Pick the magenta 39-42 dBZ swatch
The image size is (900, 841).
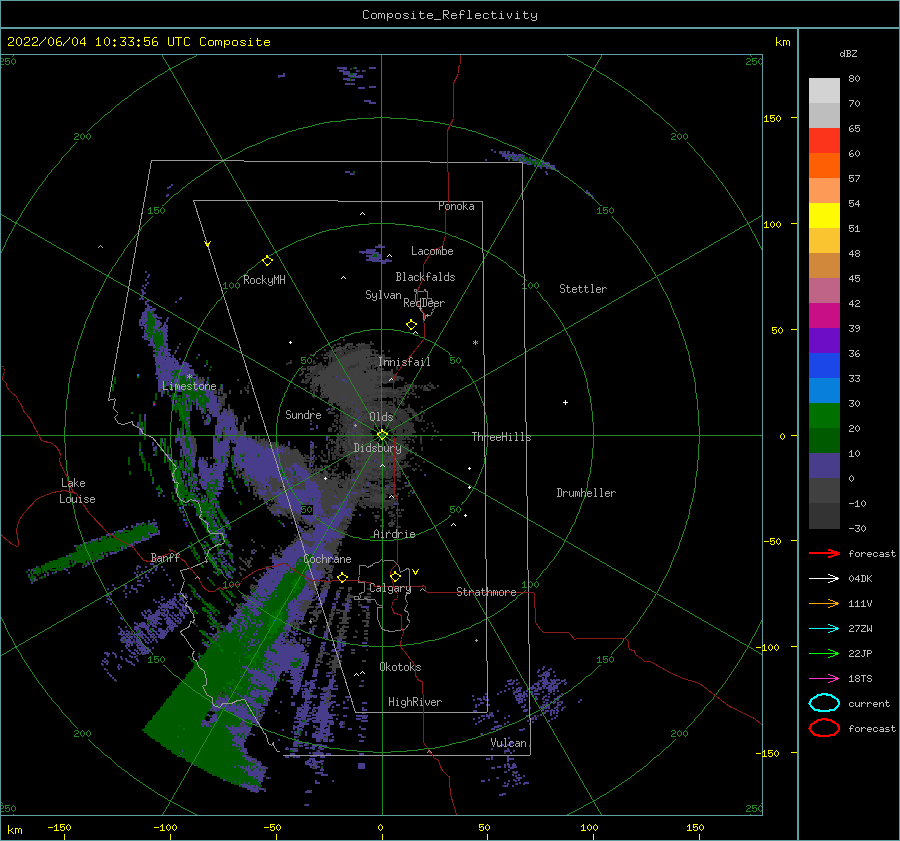pos(824,316)
